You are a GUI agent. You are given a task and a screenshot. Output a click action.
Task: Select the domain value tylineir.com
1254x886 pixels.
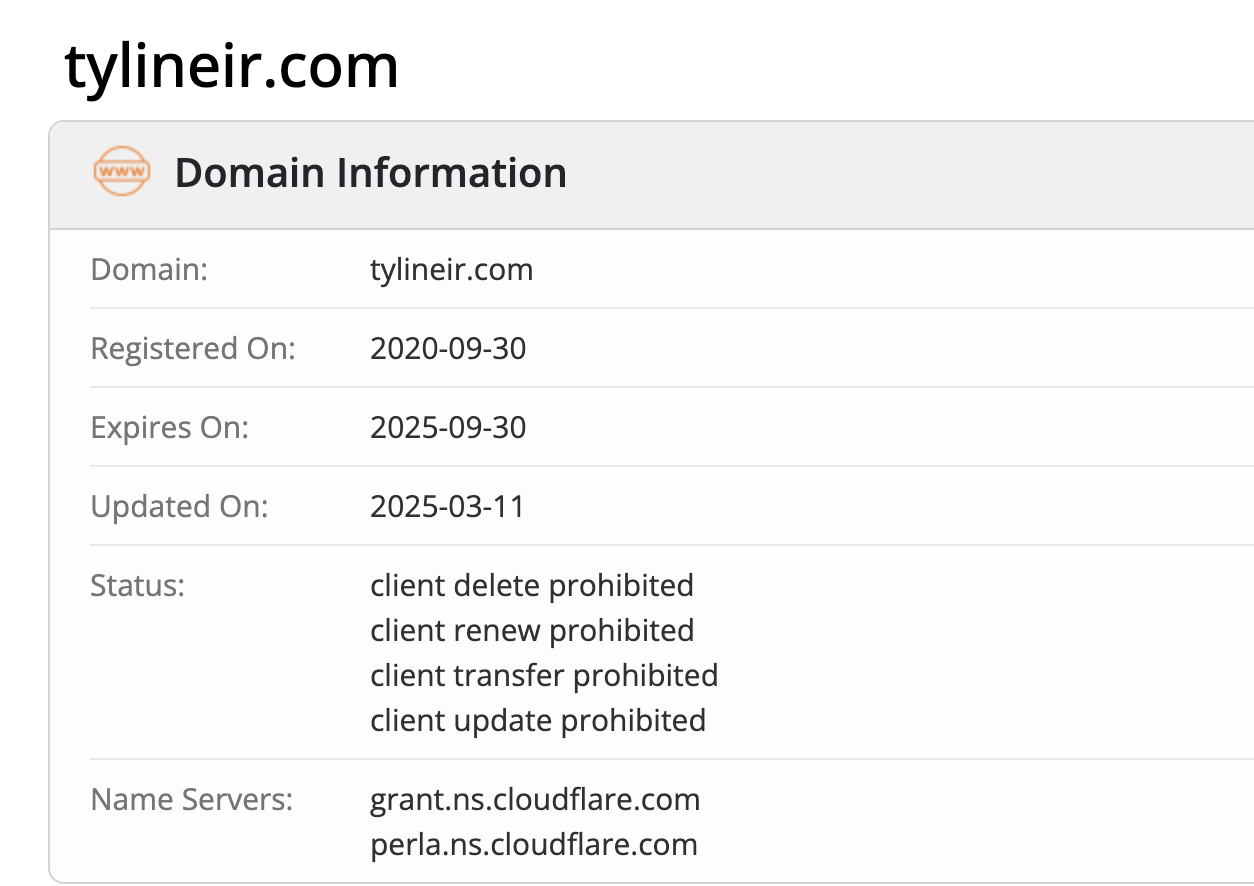[x=451, y=270]
